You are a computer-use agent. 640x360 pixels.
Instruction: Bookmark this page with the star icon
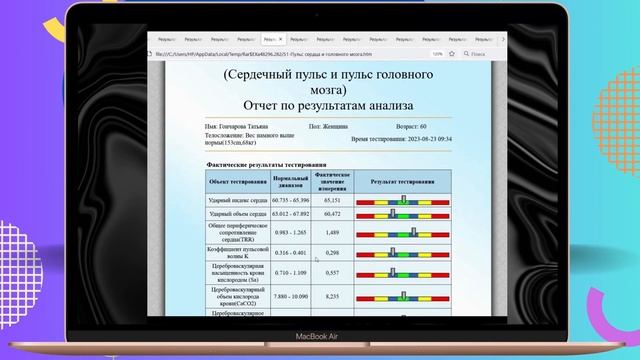(452, 54)
